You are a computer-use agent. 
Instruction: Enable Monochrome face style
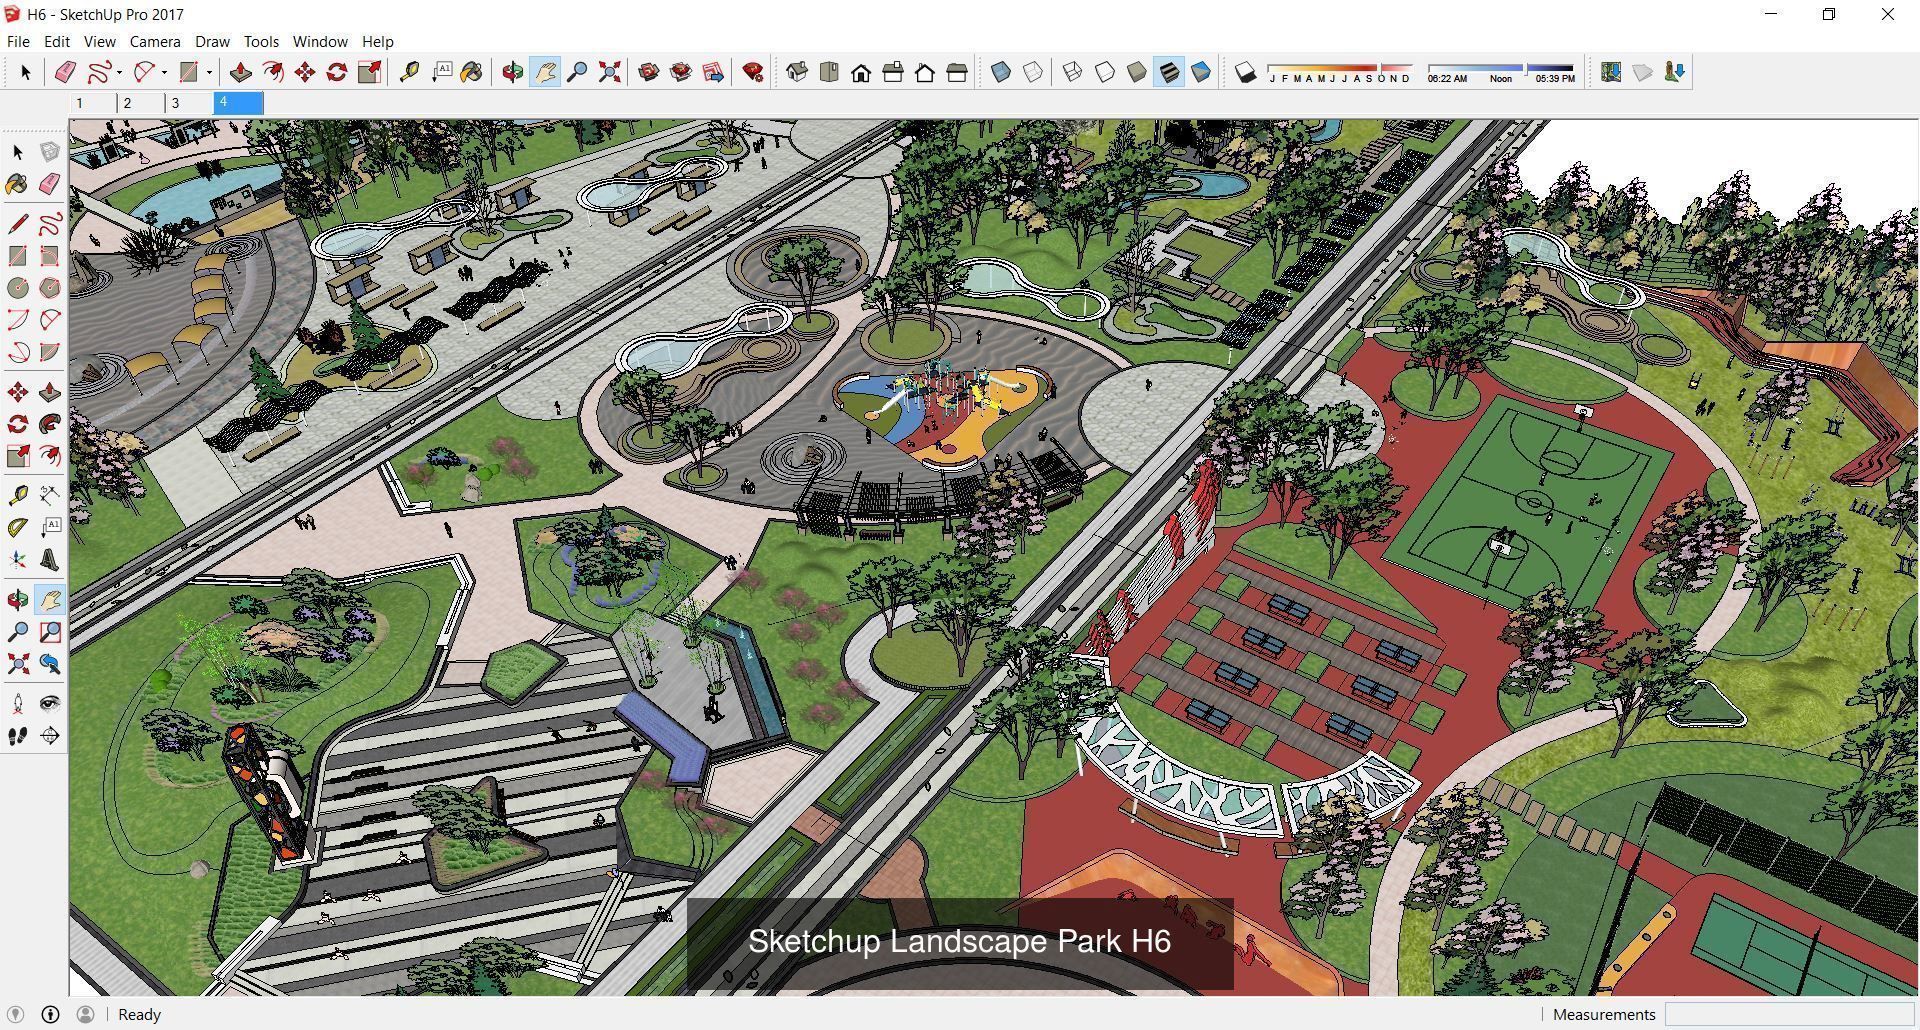click(x=1201, y=72)
